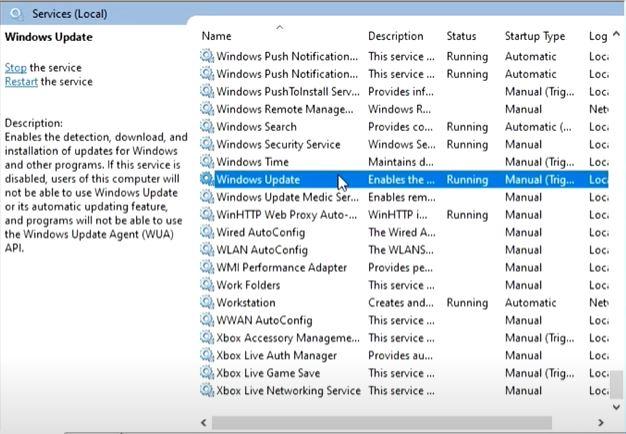Select Xbox Live Game Save service
Image resolution: width=626 pixels, height=434 pixels.
(x=404, y=373)
